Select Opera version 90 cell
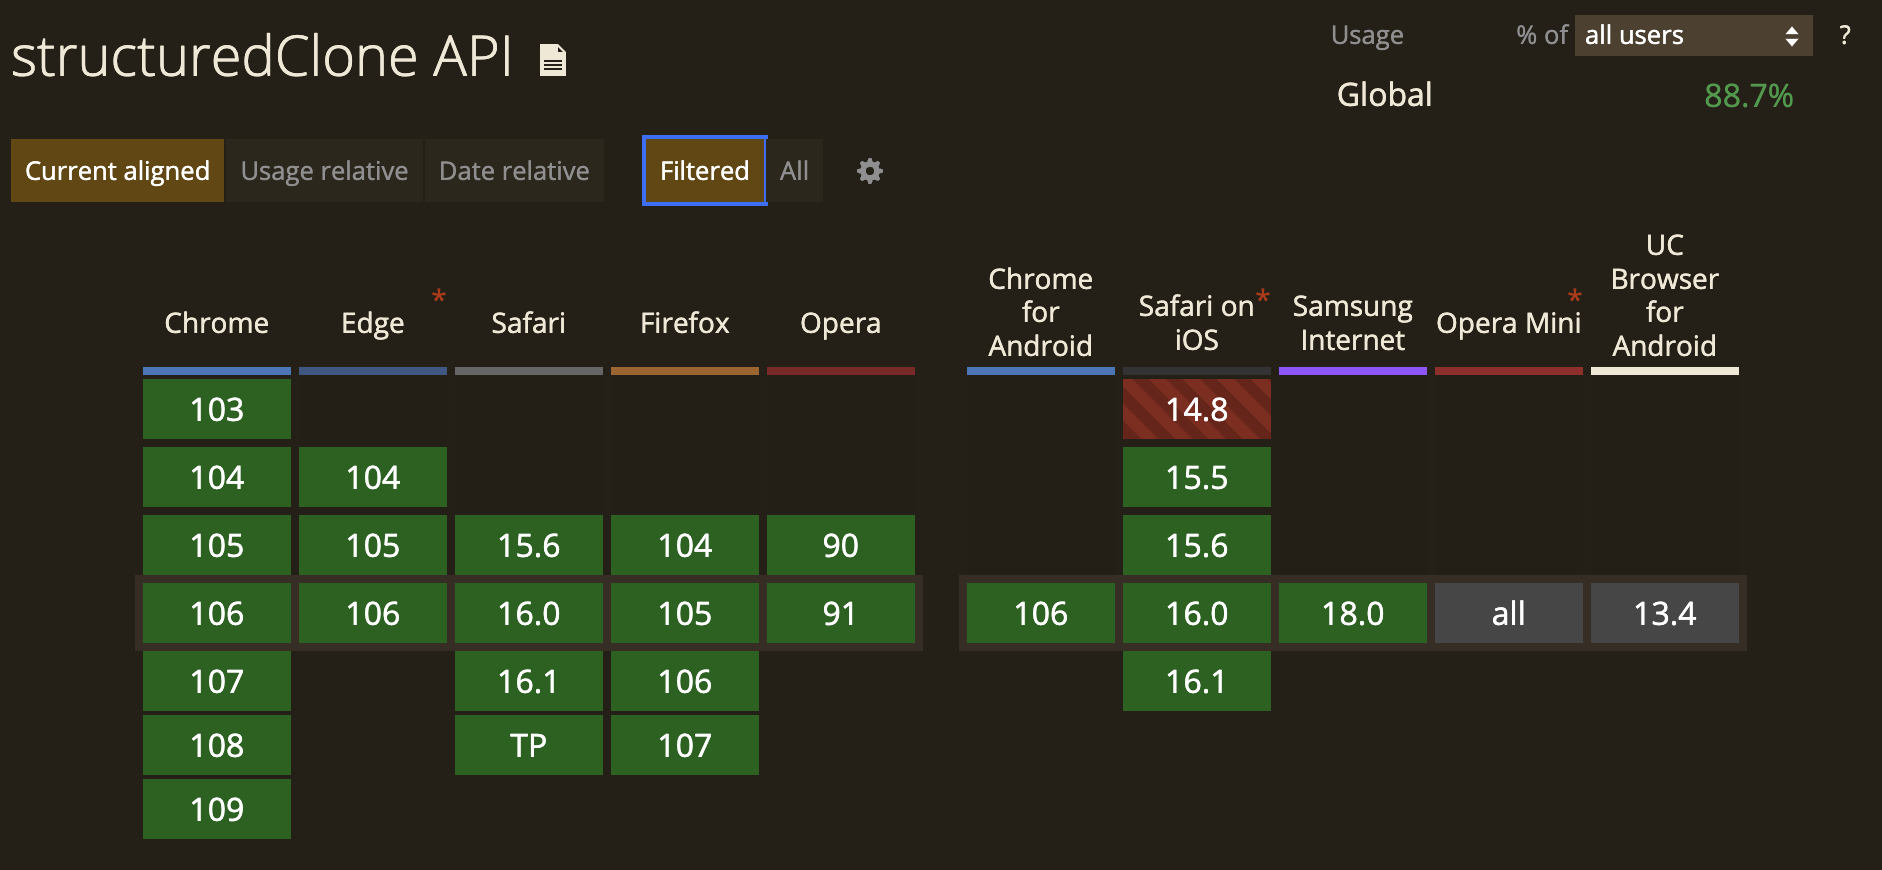The height and width of the screenshot is (870, 1882). (x=841, y=545)
